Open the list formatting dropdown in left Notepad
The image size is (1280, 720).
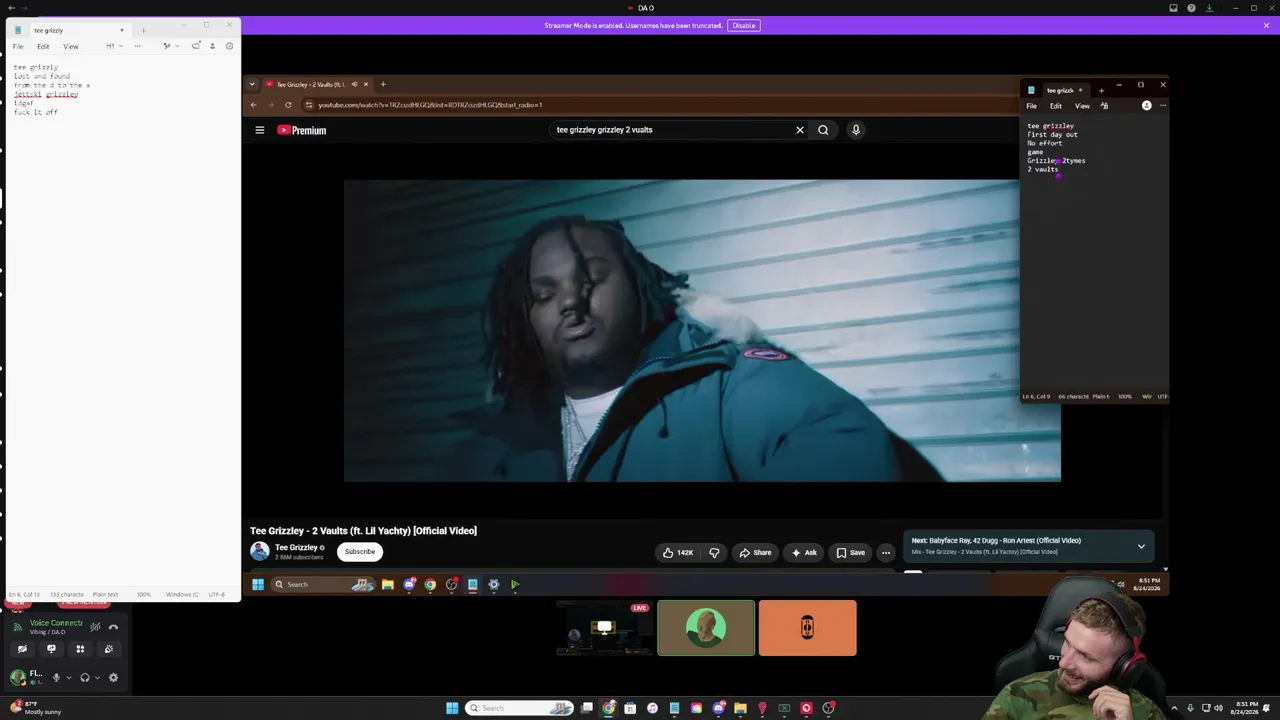coord(171,46)
